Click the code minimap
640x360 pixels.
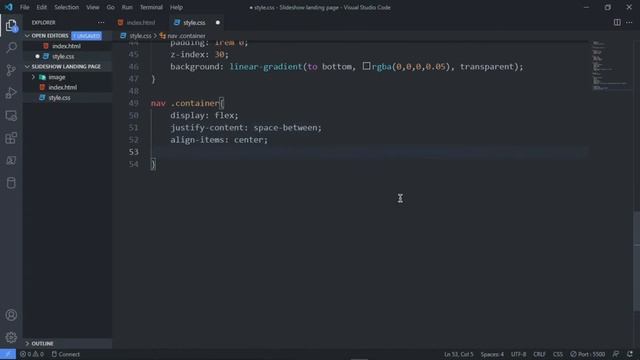pos(610,65)
